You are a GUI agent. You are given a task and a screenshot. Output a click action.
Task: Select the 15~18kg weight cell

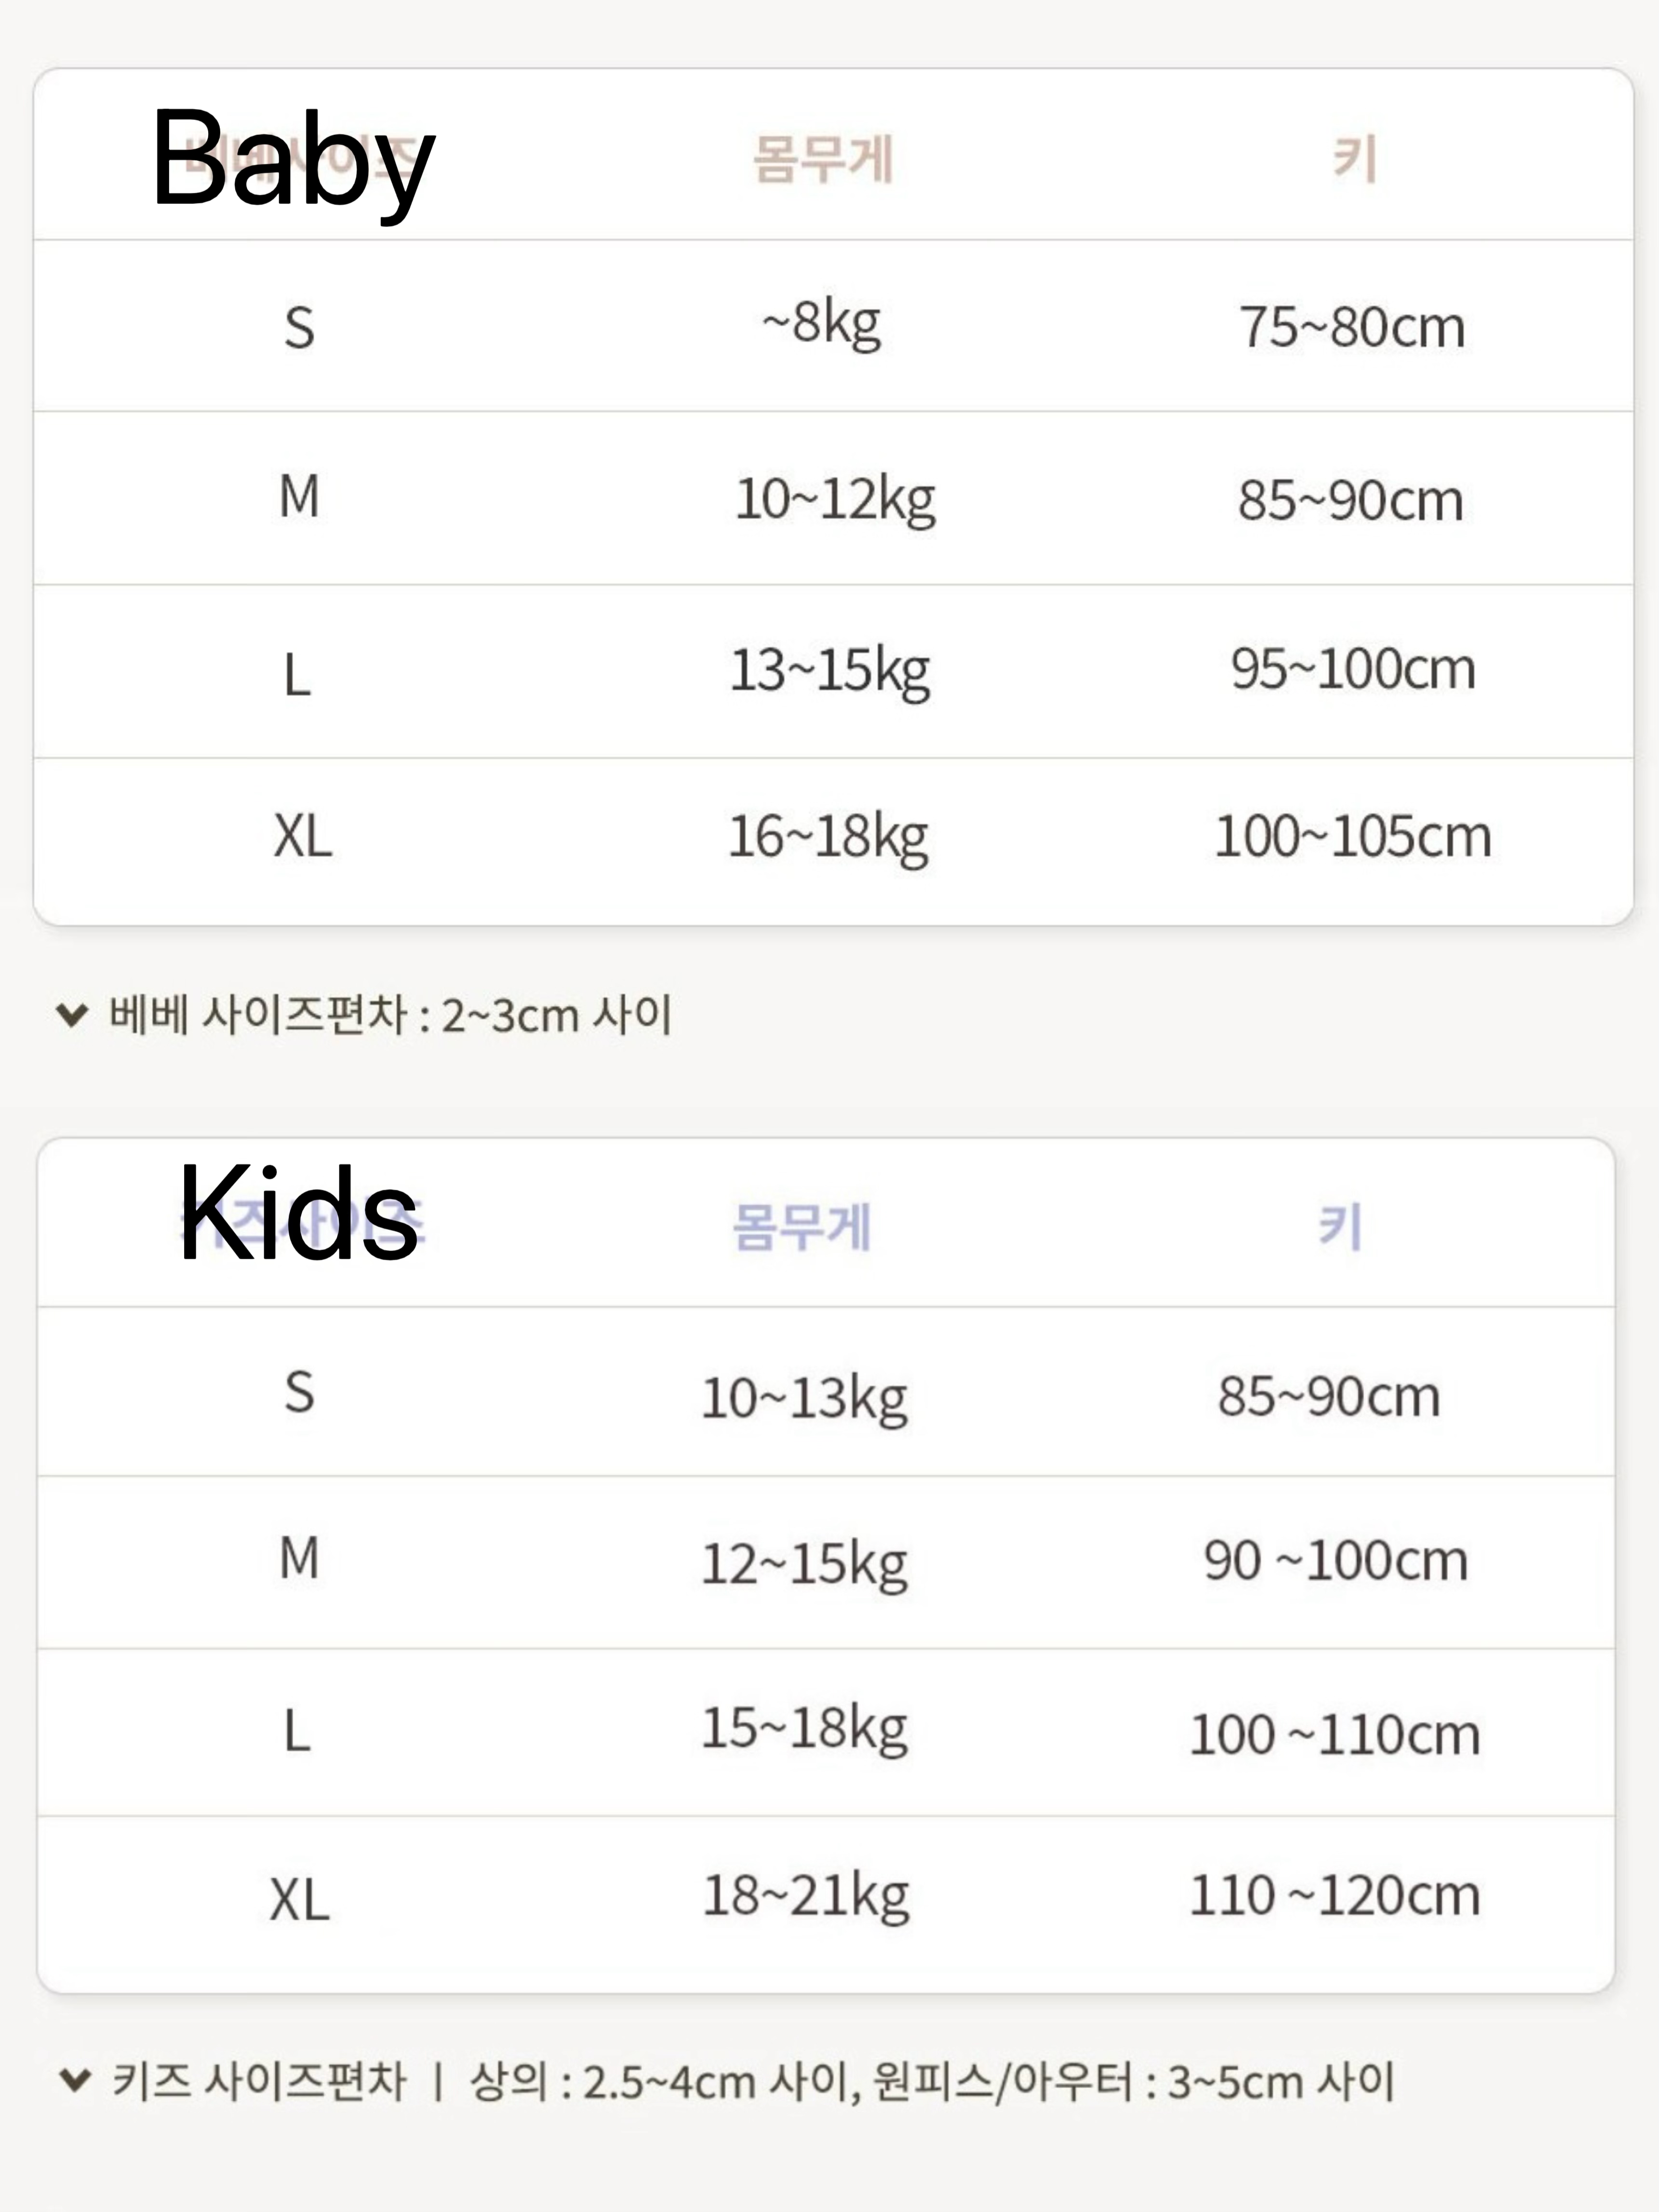pos(805,1728)
